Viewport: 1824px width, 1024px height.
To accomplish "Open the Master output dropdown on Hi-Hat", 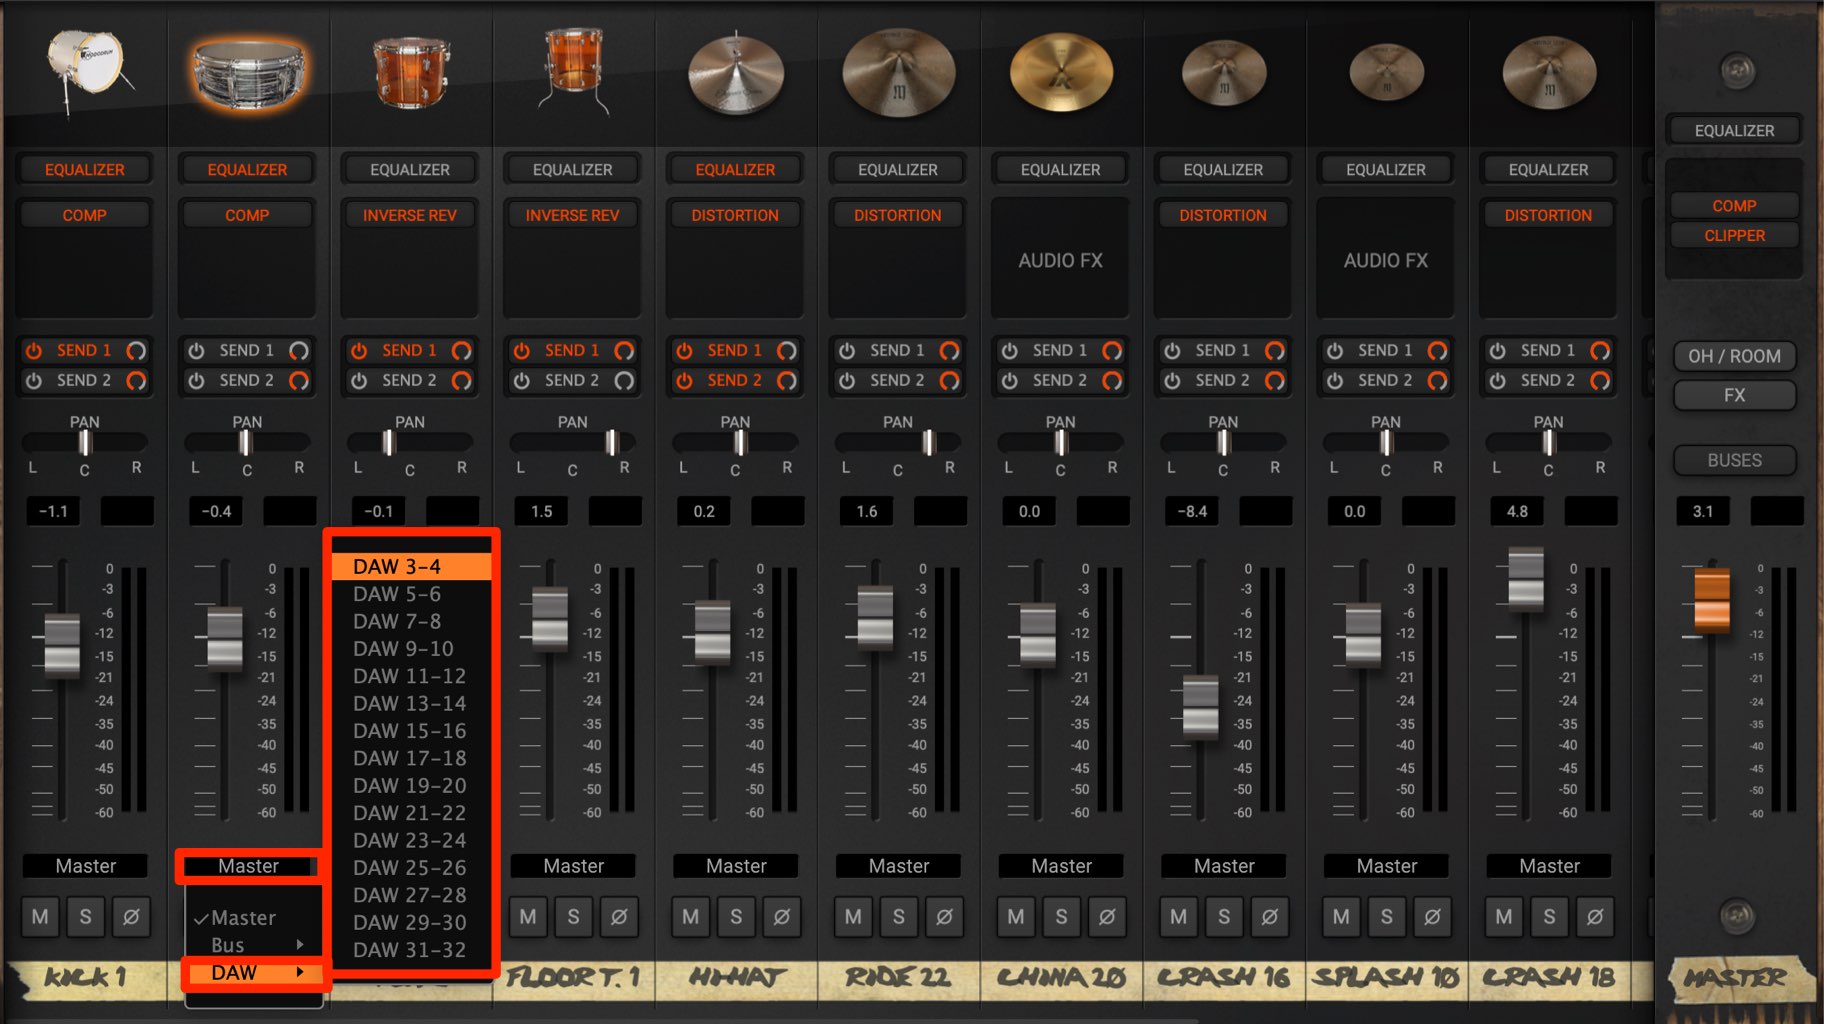I will click(736, 866).
